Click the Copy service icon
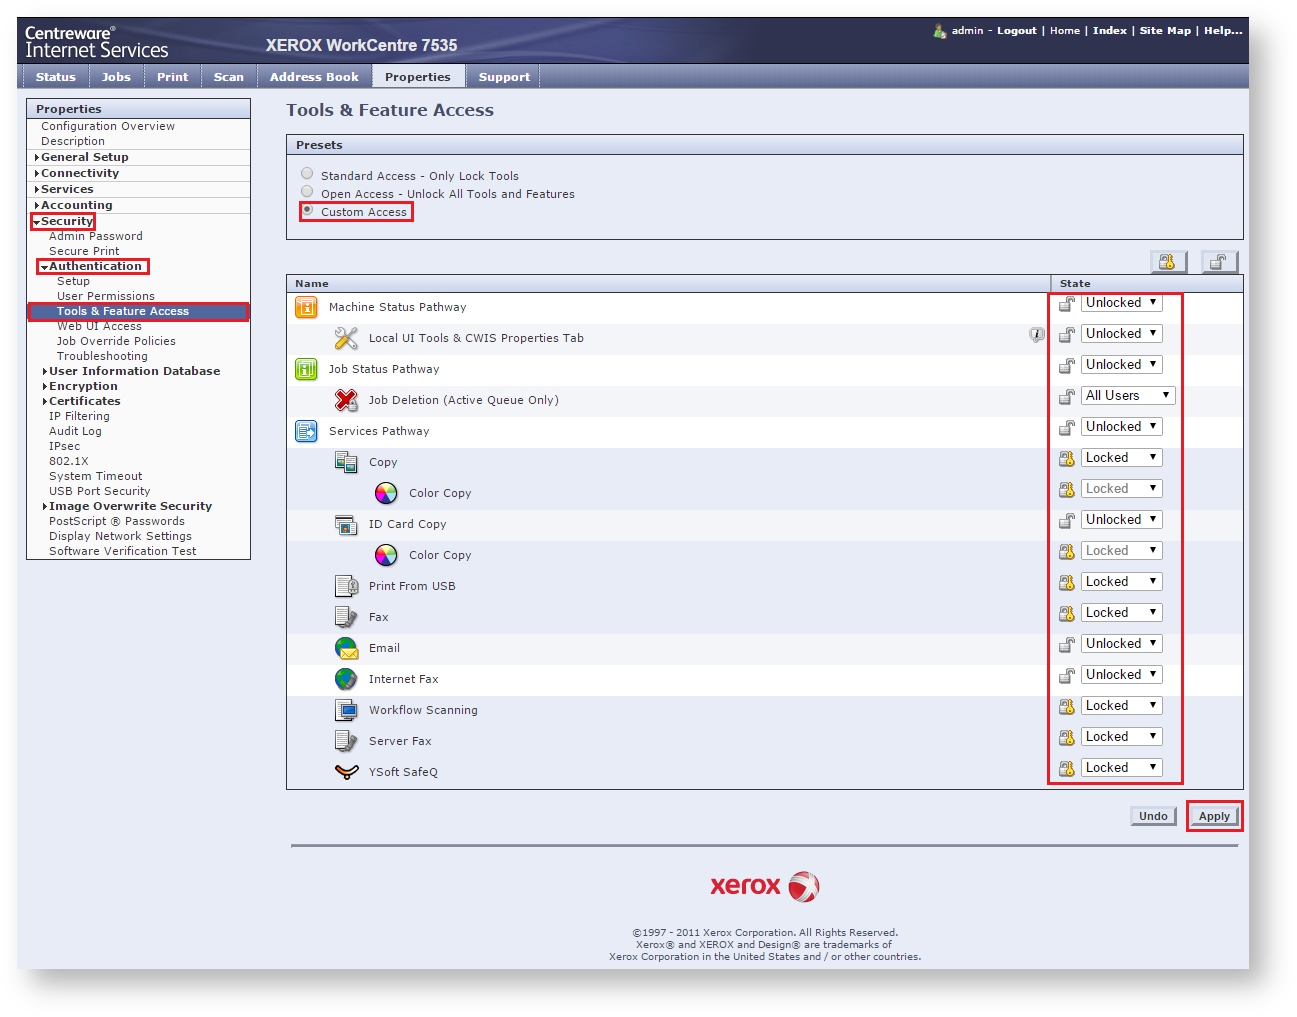The height and width of the screenshot is (1017, 1297). (x=346, y=462)
